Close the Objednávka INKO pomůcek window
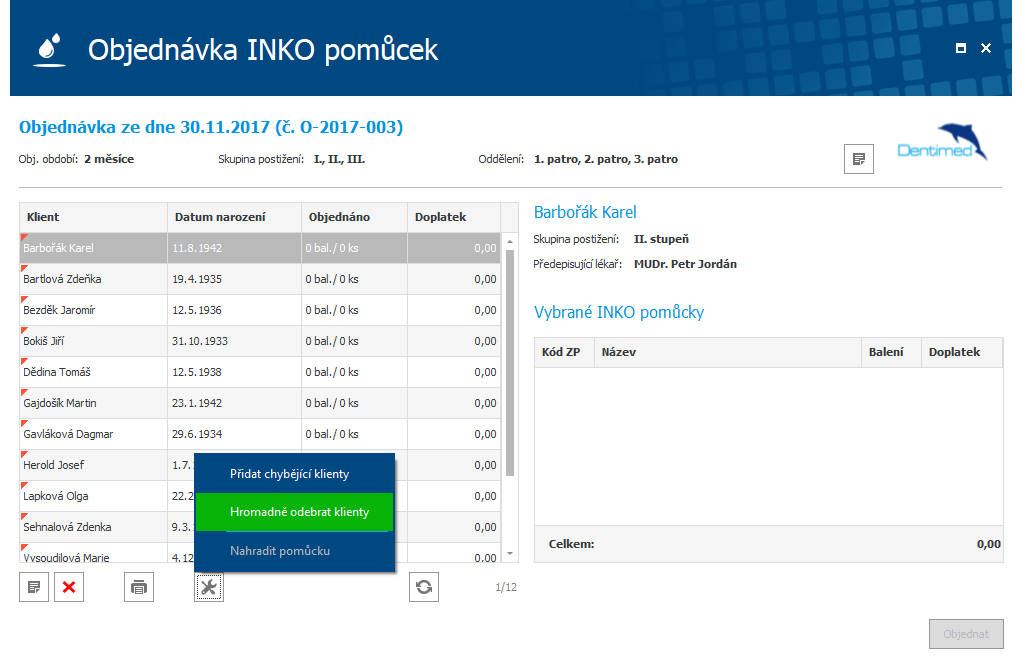1022x664 pixels. tap(986, 48)
